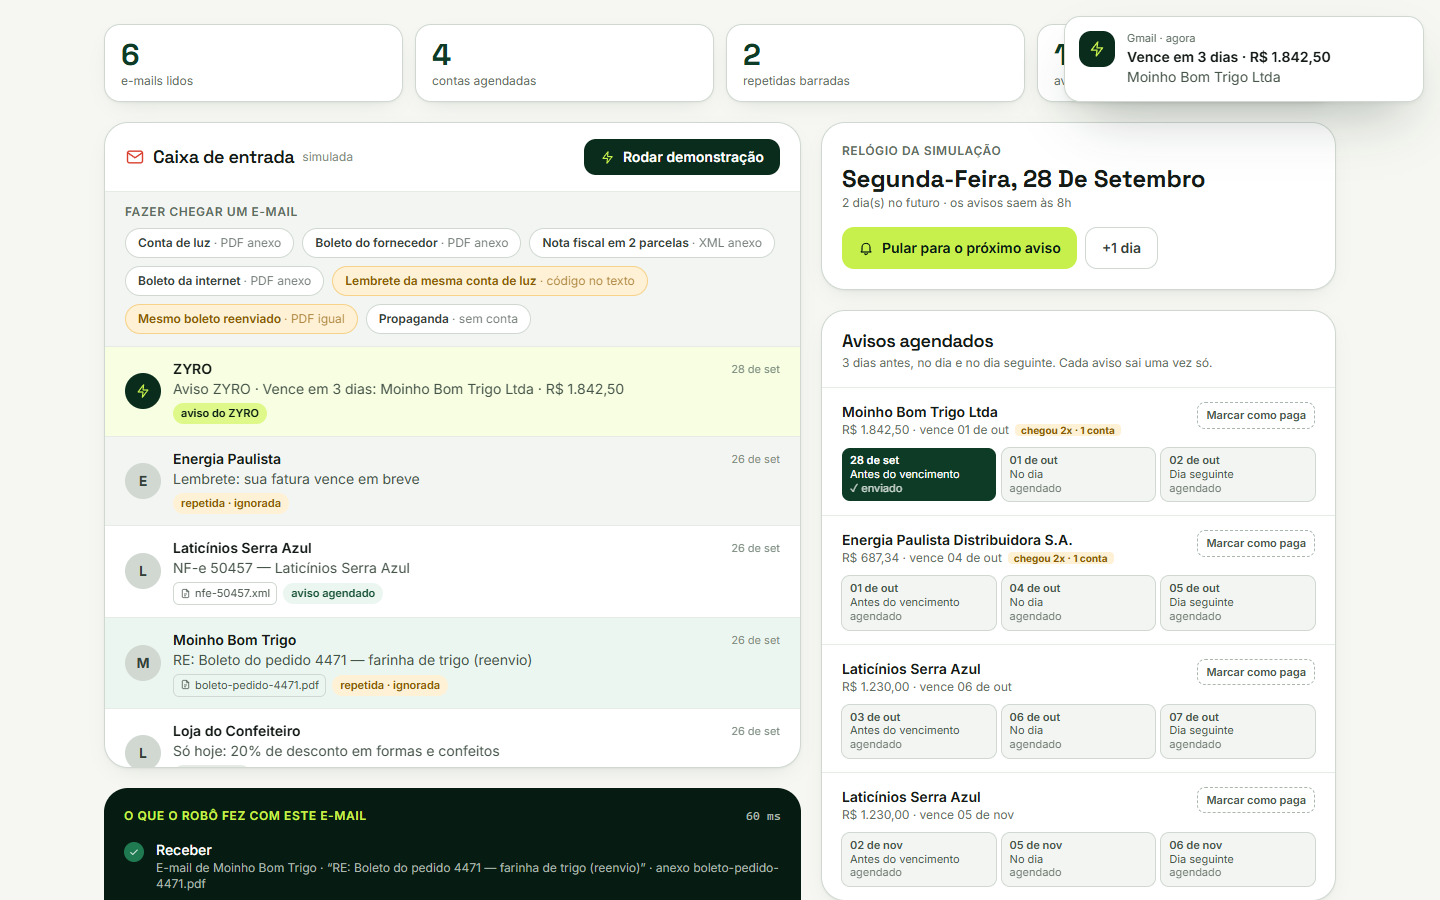Screen dimensions: 1440x900
Task: Click the 06 de nov Dia seguinte card
Action: tap(1238, 859)
